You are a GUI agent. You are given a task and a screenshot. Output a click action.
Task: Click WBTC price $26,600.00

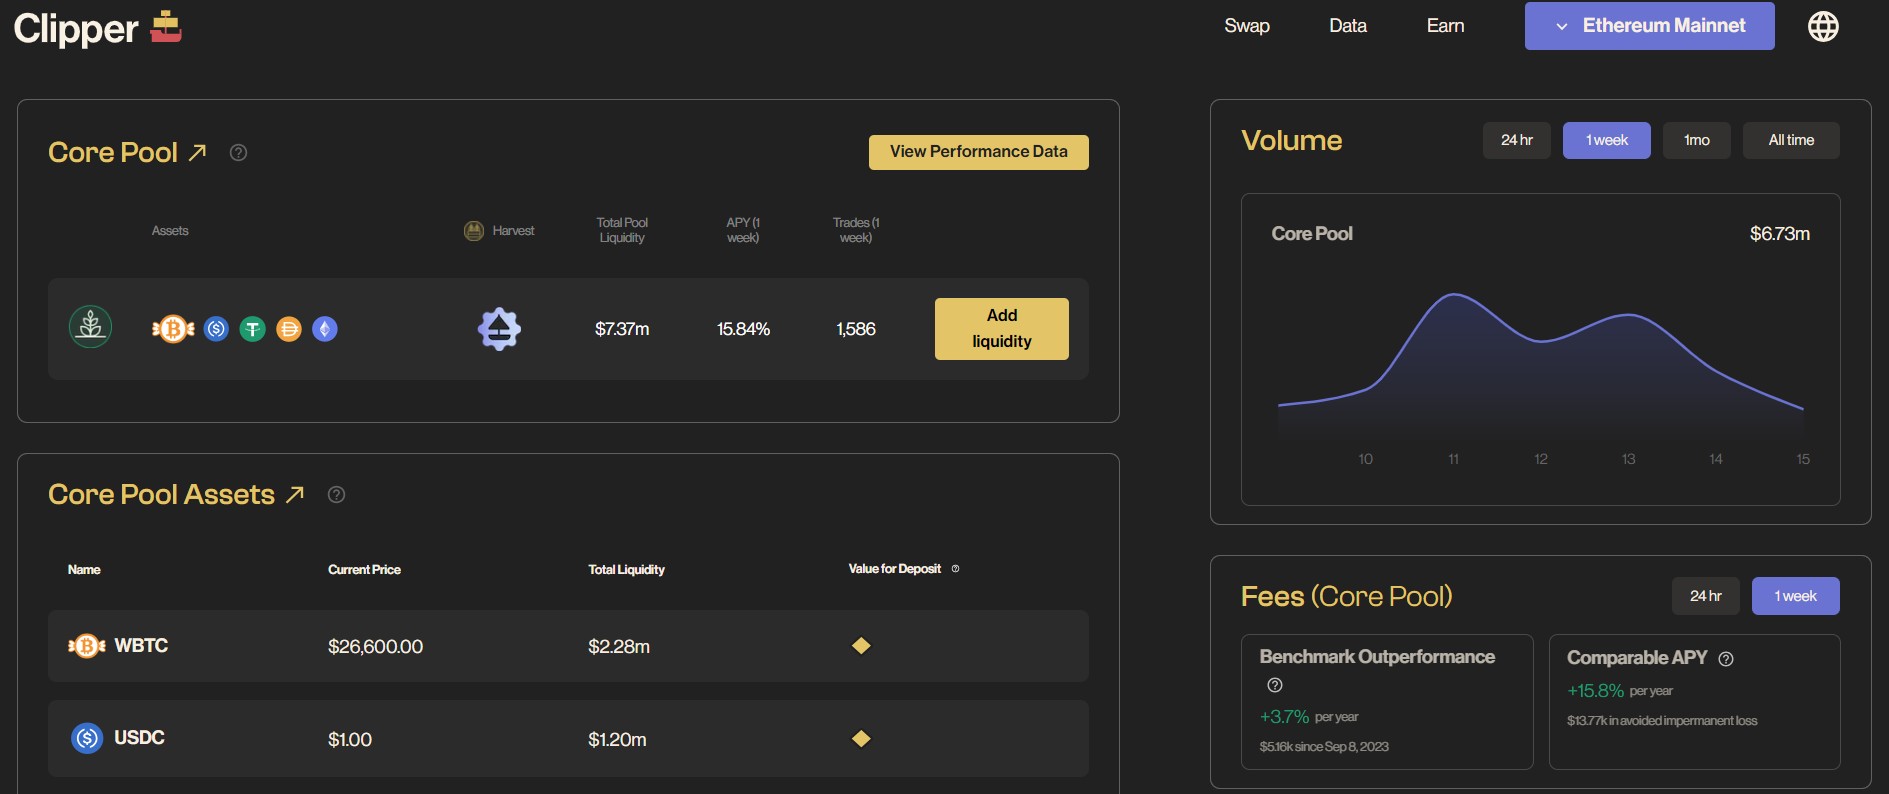point(375,647)
